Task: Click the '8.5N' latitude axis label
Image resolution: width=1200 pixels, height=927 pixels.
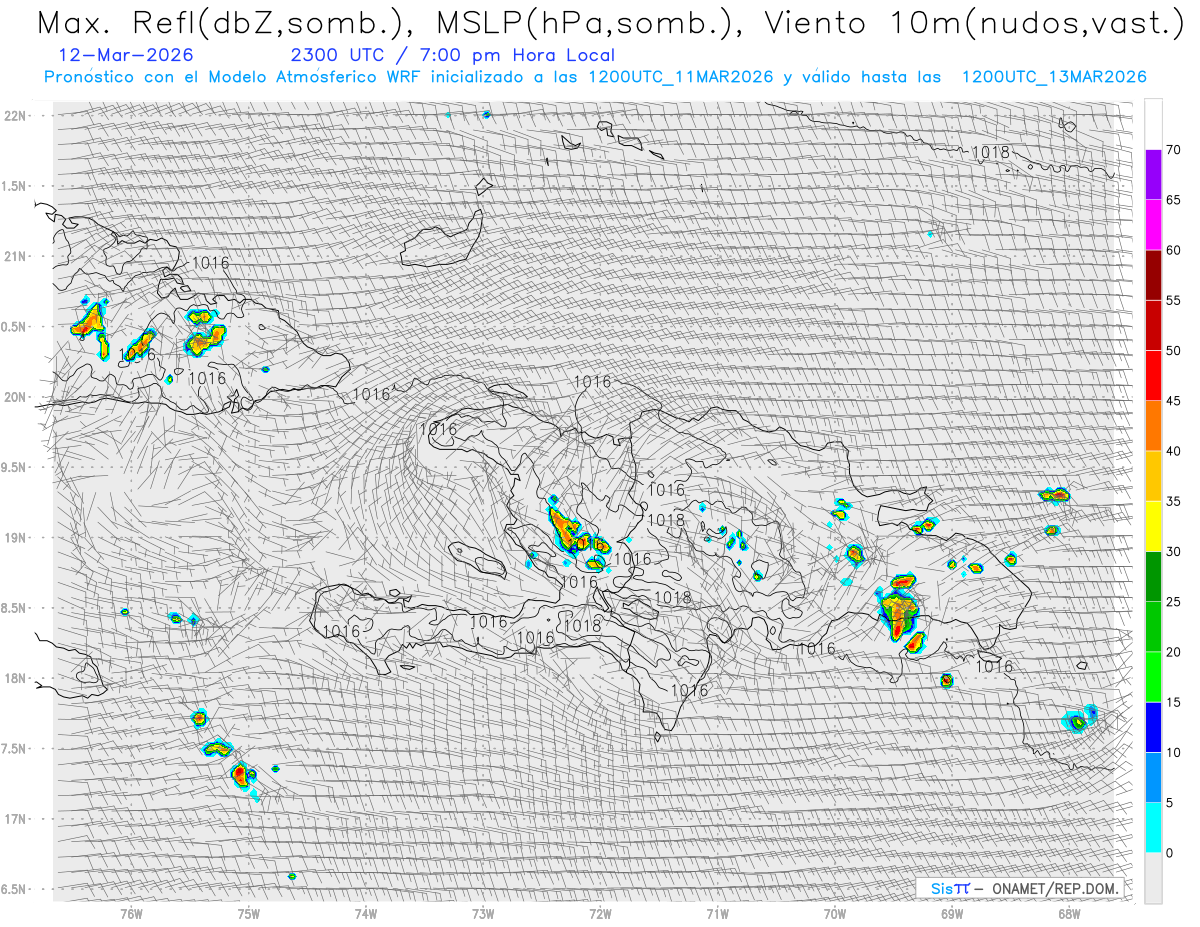Action: click(14, 608)
